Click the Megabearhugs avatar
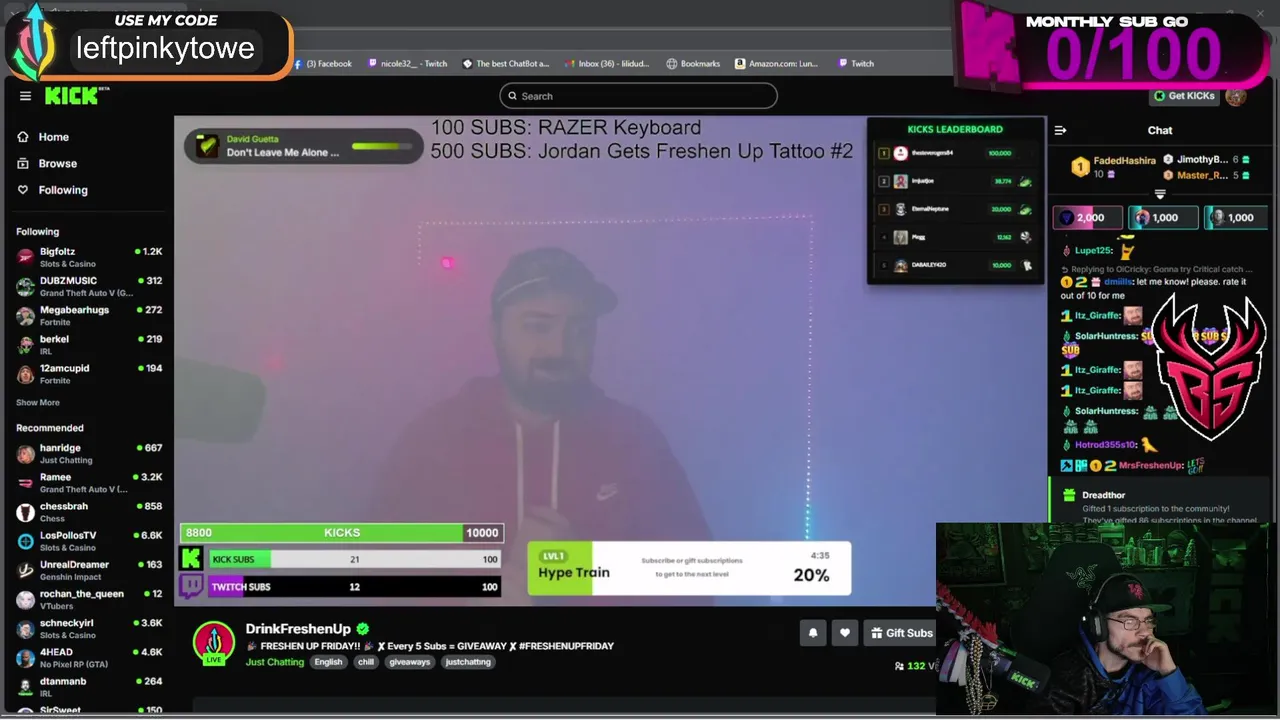 click(x=25, y=316)
